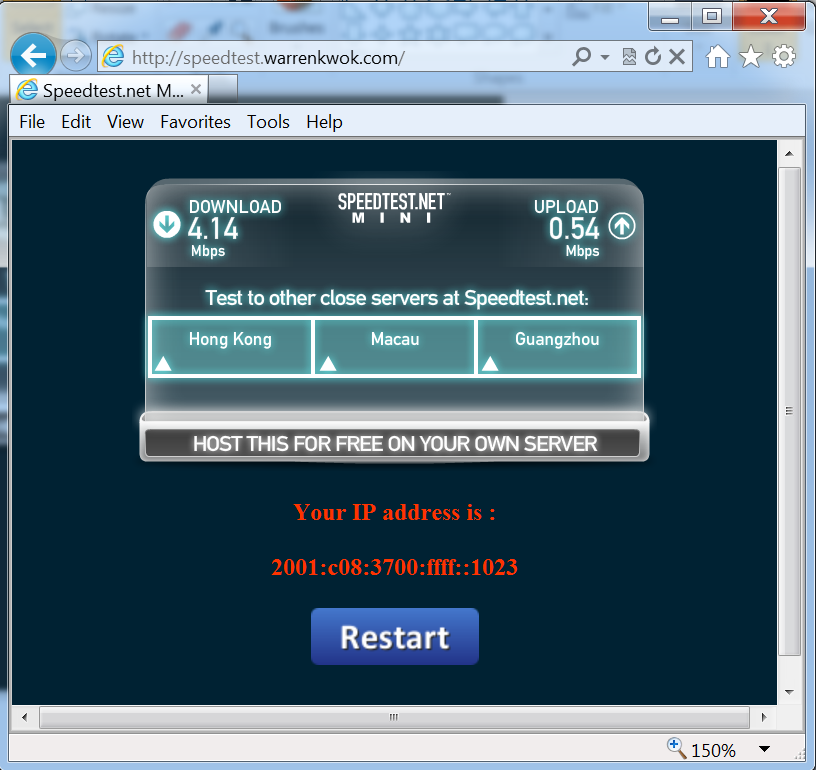Viewport: 816px width, 770px height.
Task: Click the download arrow icon
Action: tap(167, 225)
